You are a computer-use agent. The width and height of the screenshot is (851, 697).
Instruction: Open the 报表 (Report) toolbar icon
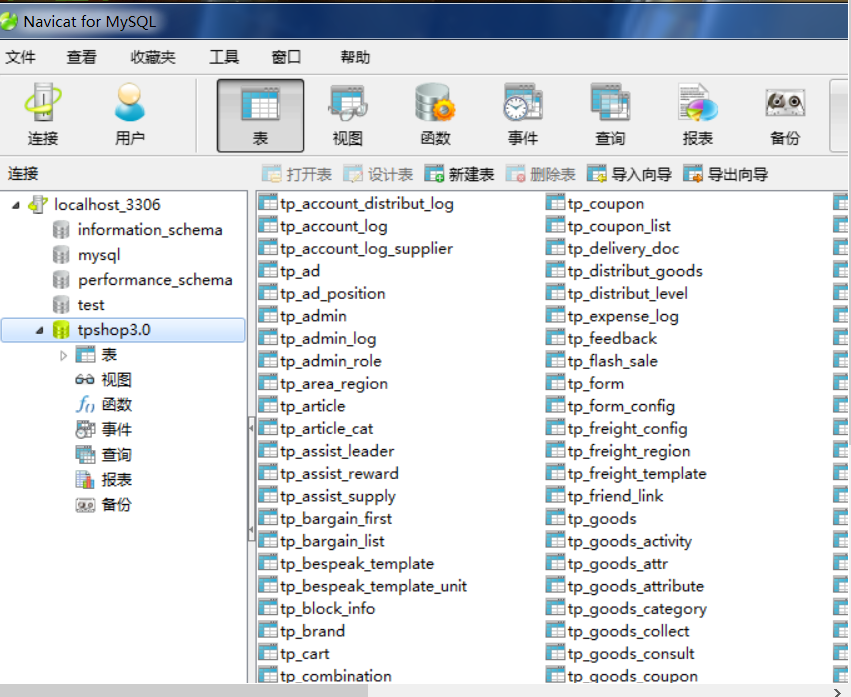click(x=697, y=115)
